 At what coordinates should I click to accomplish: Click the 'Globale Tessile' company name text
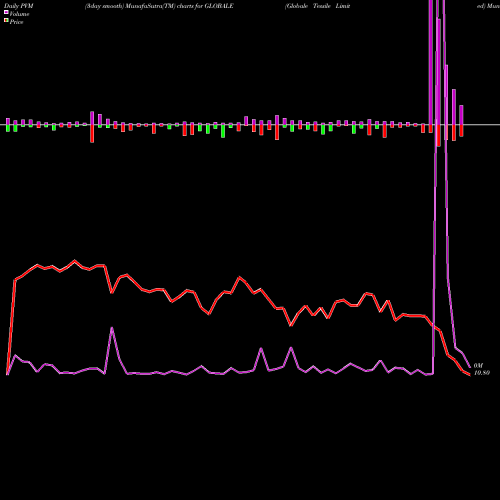(x=308, y=6)
